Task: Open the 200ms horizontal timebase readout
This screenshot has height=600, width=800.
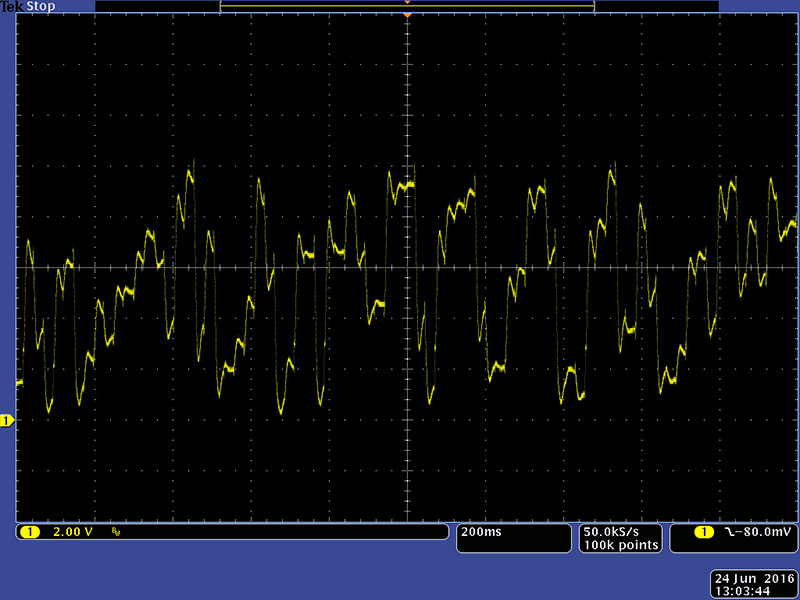Action: pyautogui.click(x=478, y=532)
